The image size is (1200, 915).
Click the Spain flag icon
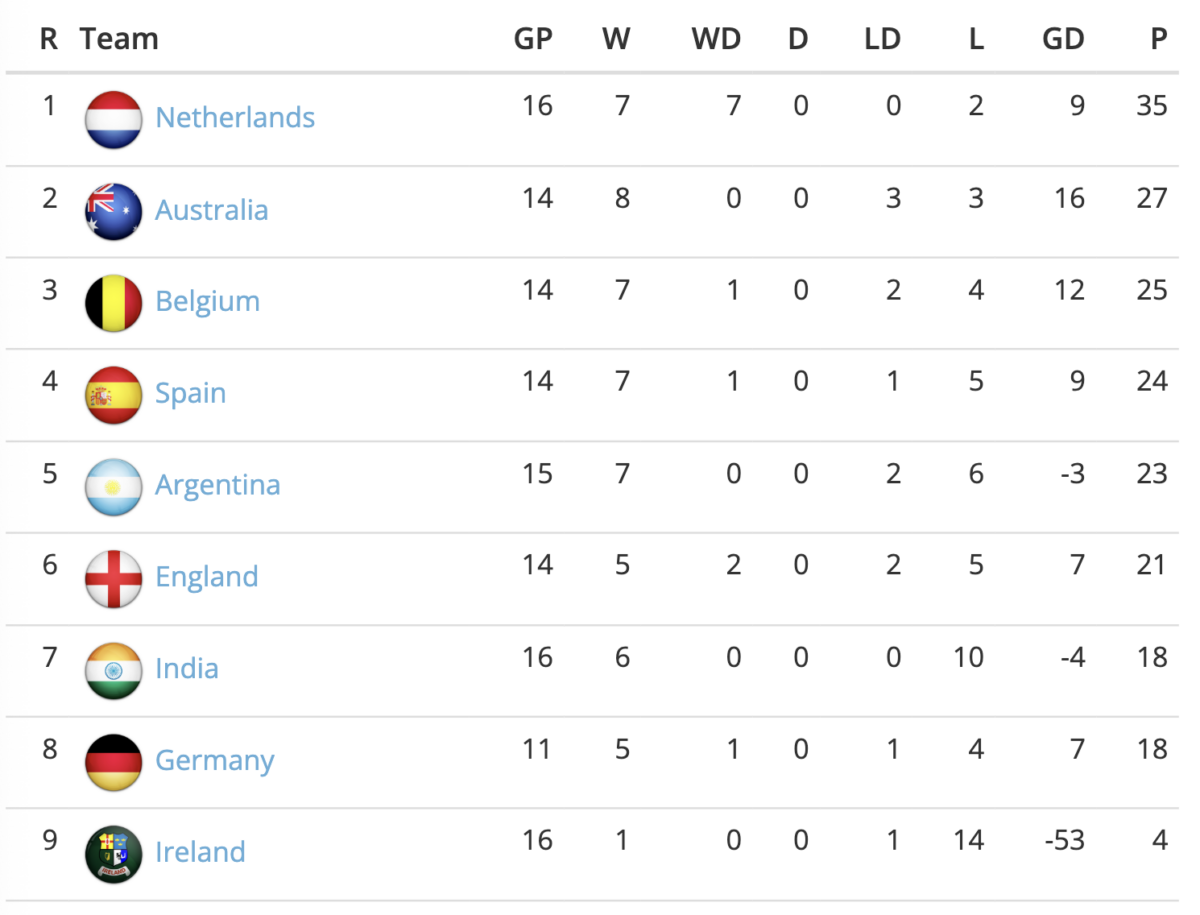click(113, 395)
